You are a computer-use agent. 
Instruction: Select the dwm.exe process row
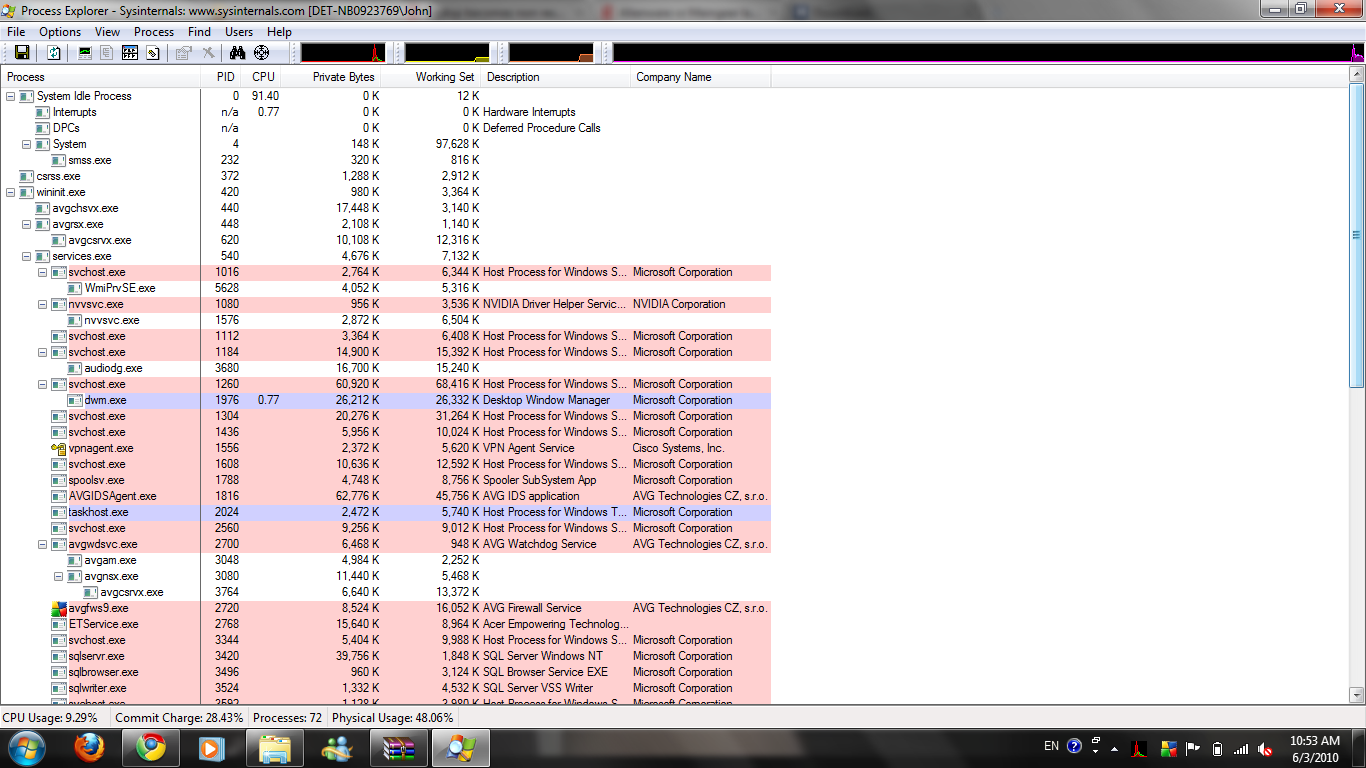pos(386,400)
